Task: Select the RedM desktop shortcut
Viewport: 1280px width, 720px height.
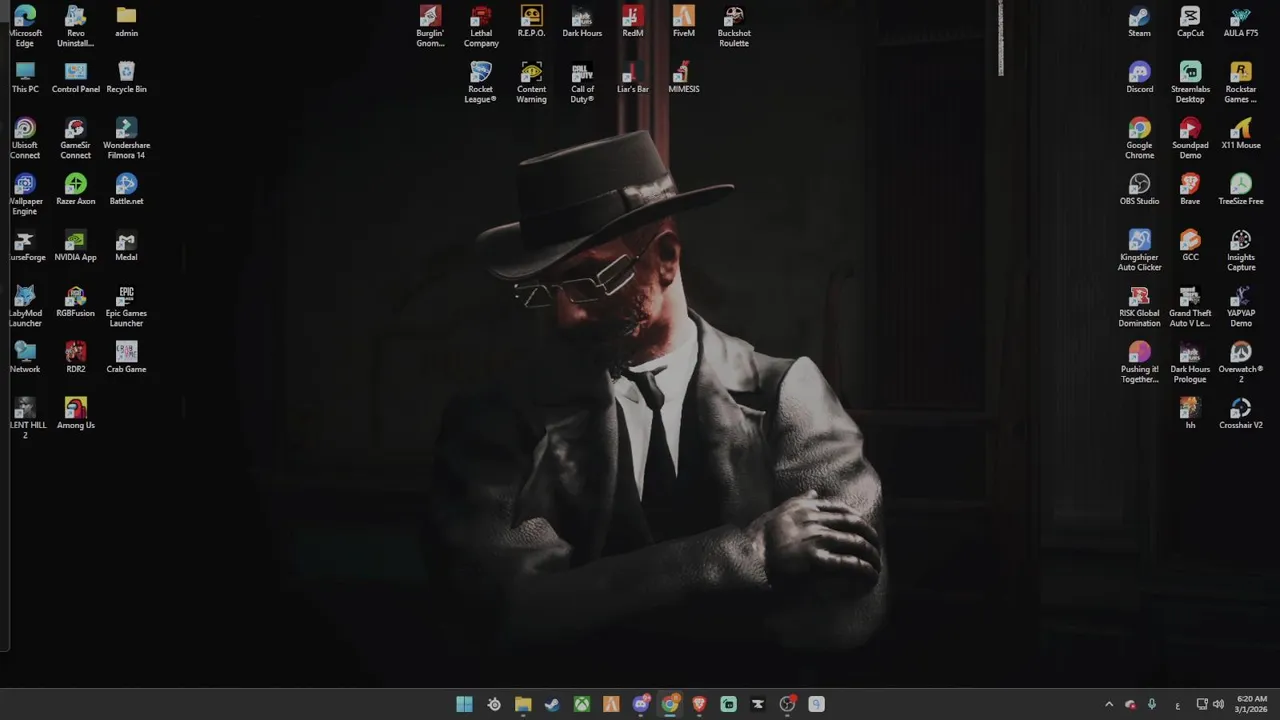Action: coord(633,22)
